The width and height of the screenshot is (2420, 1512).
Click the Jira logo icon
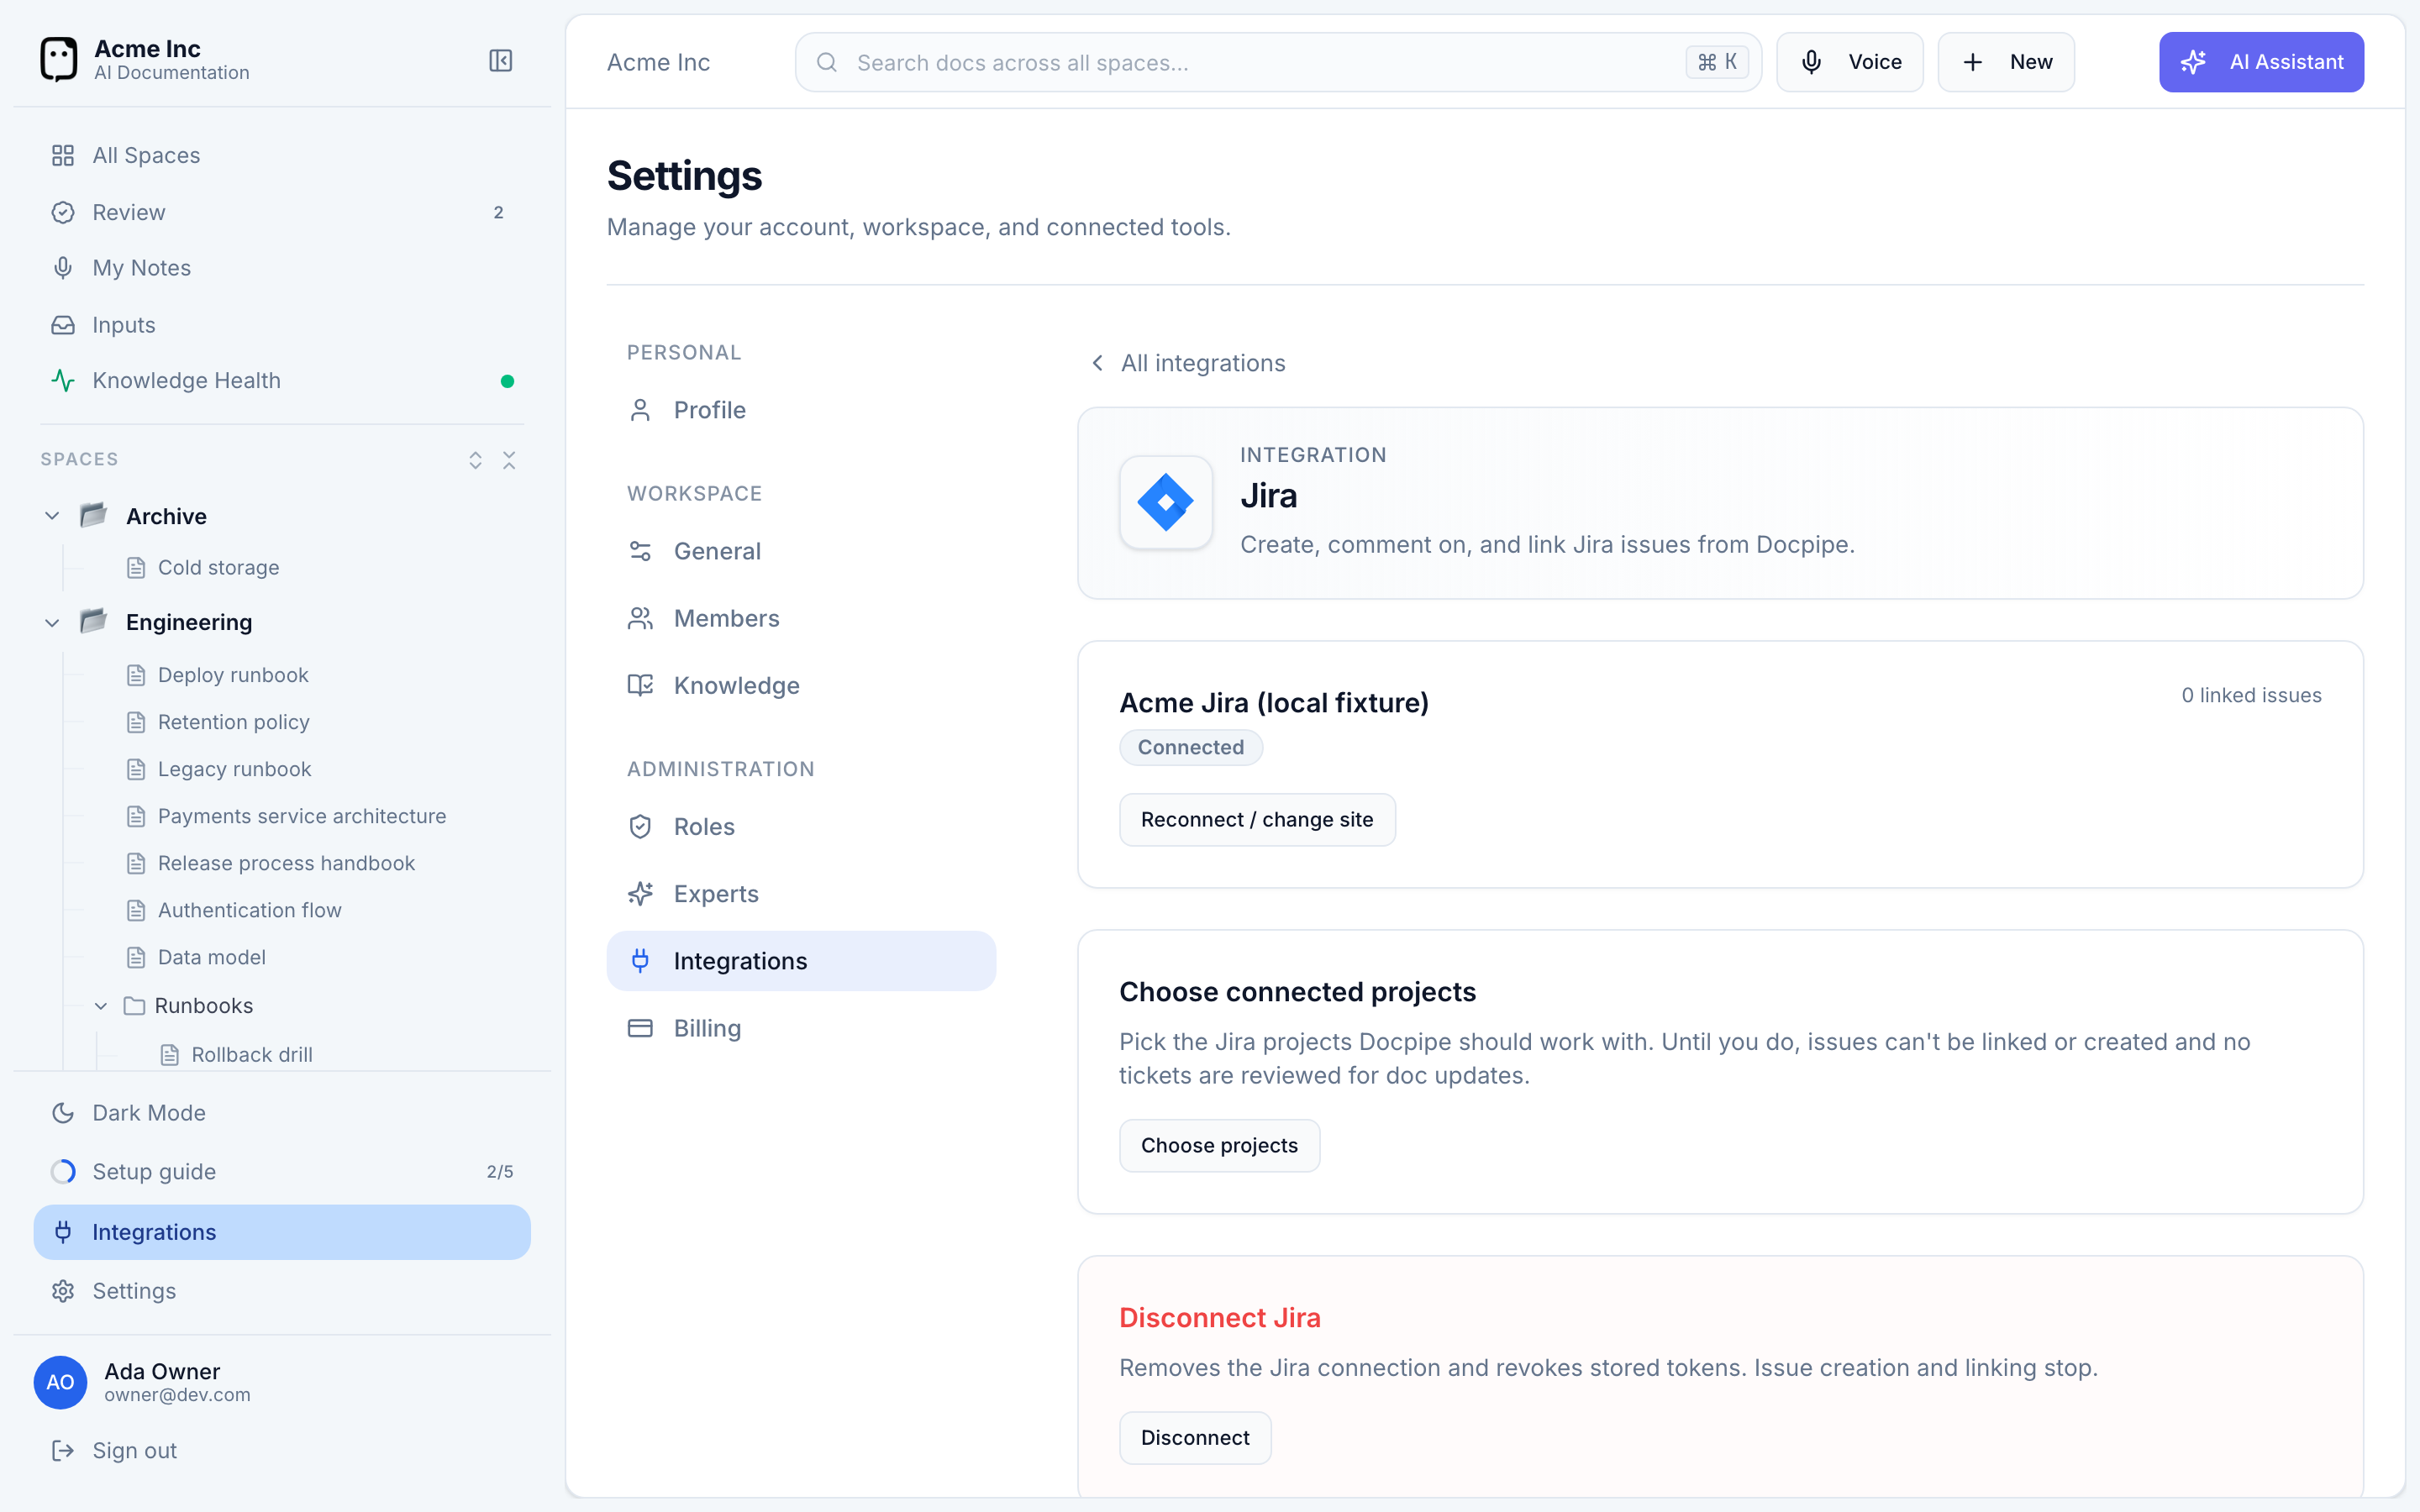[x=1166, y=502]
